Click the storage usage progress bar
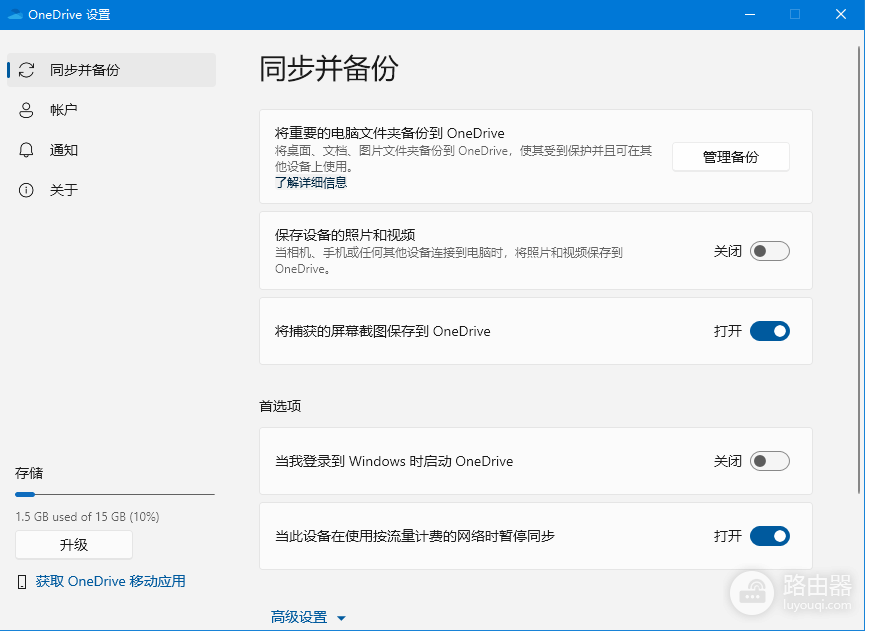The width and height of the screenshot is (870, 633). pos(115,494)
